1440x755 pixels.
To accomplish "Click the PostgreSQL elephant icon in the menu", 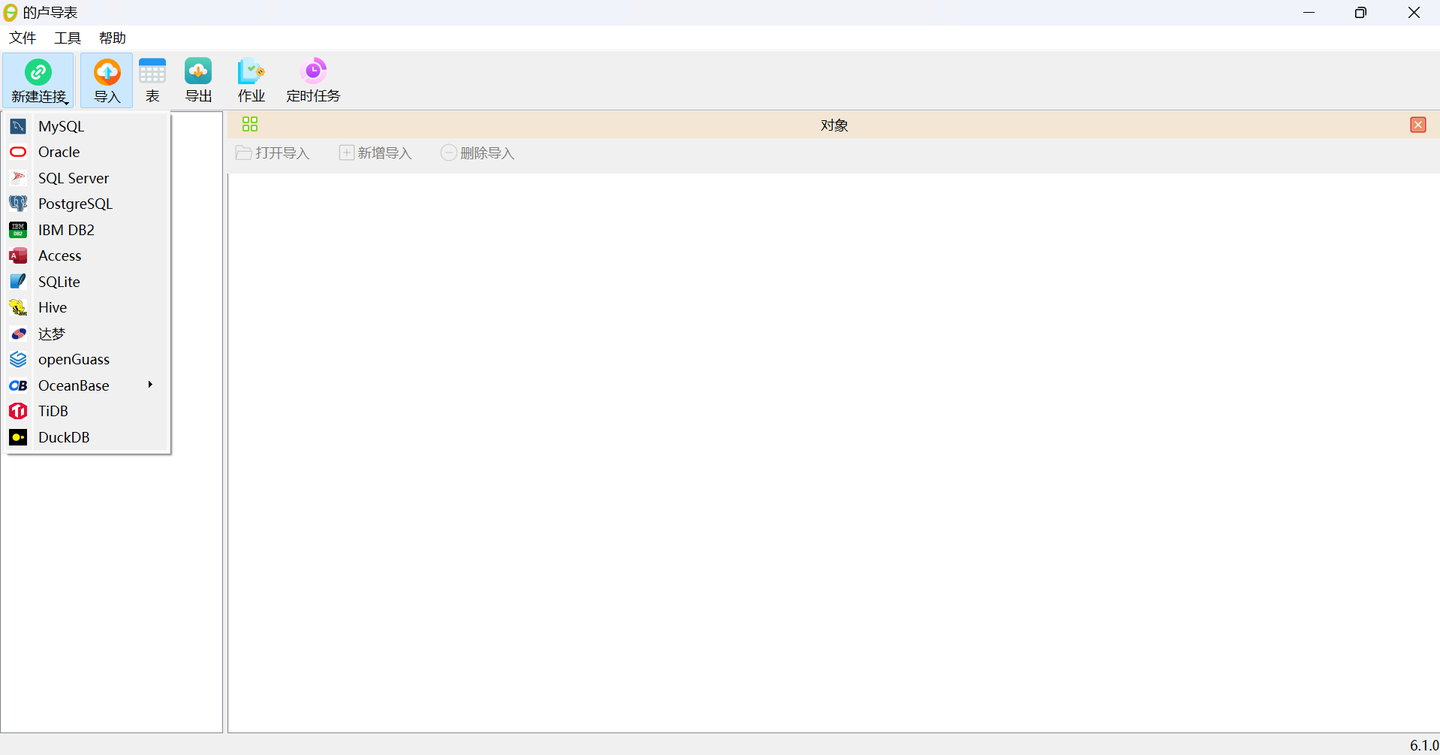I will [x=18, y=204].
